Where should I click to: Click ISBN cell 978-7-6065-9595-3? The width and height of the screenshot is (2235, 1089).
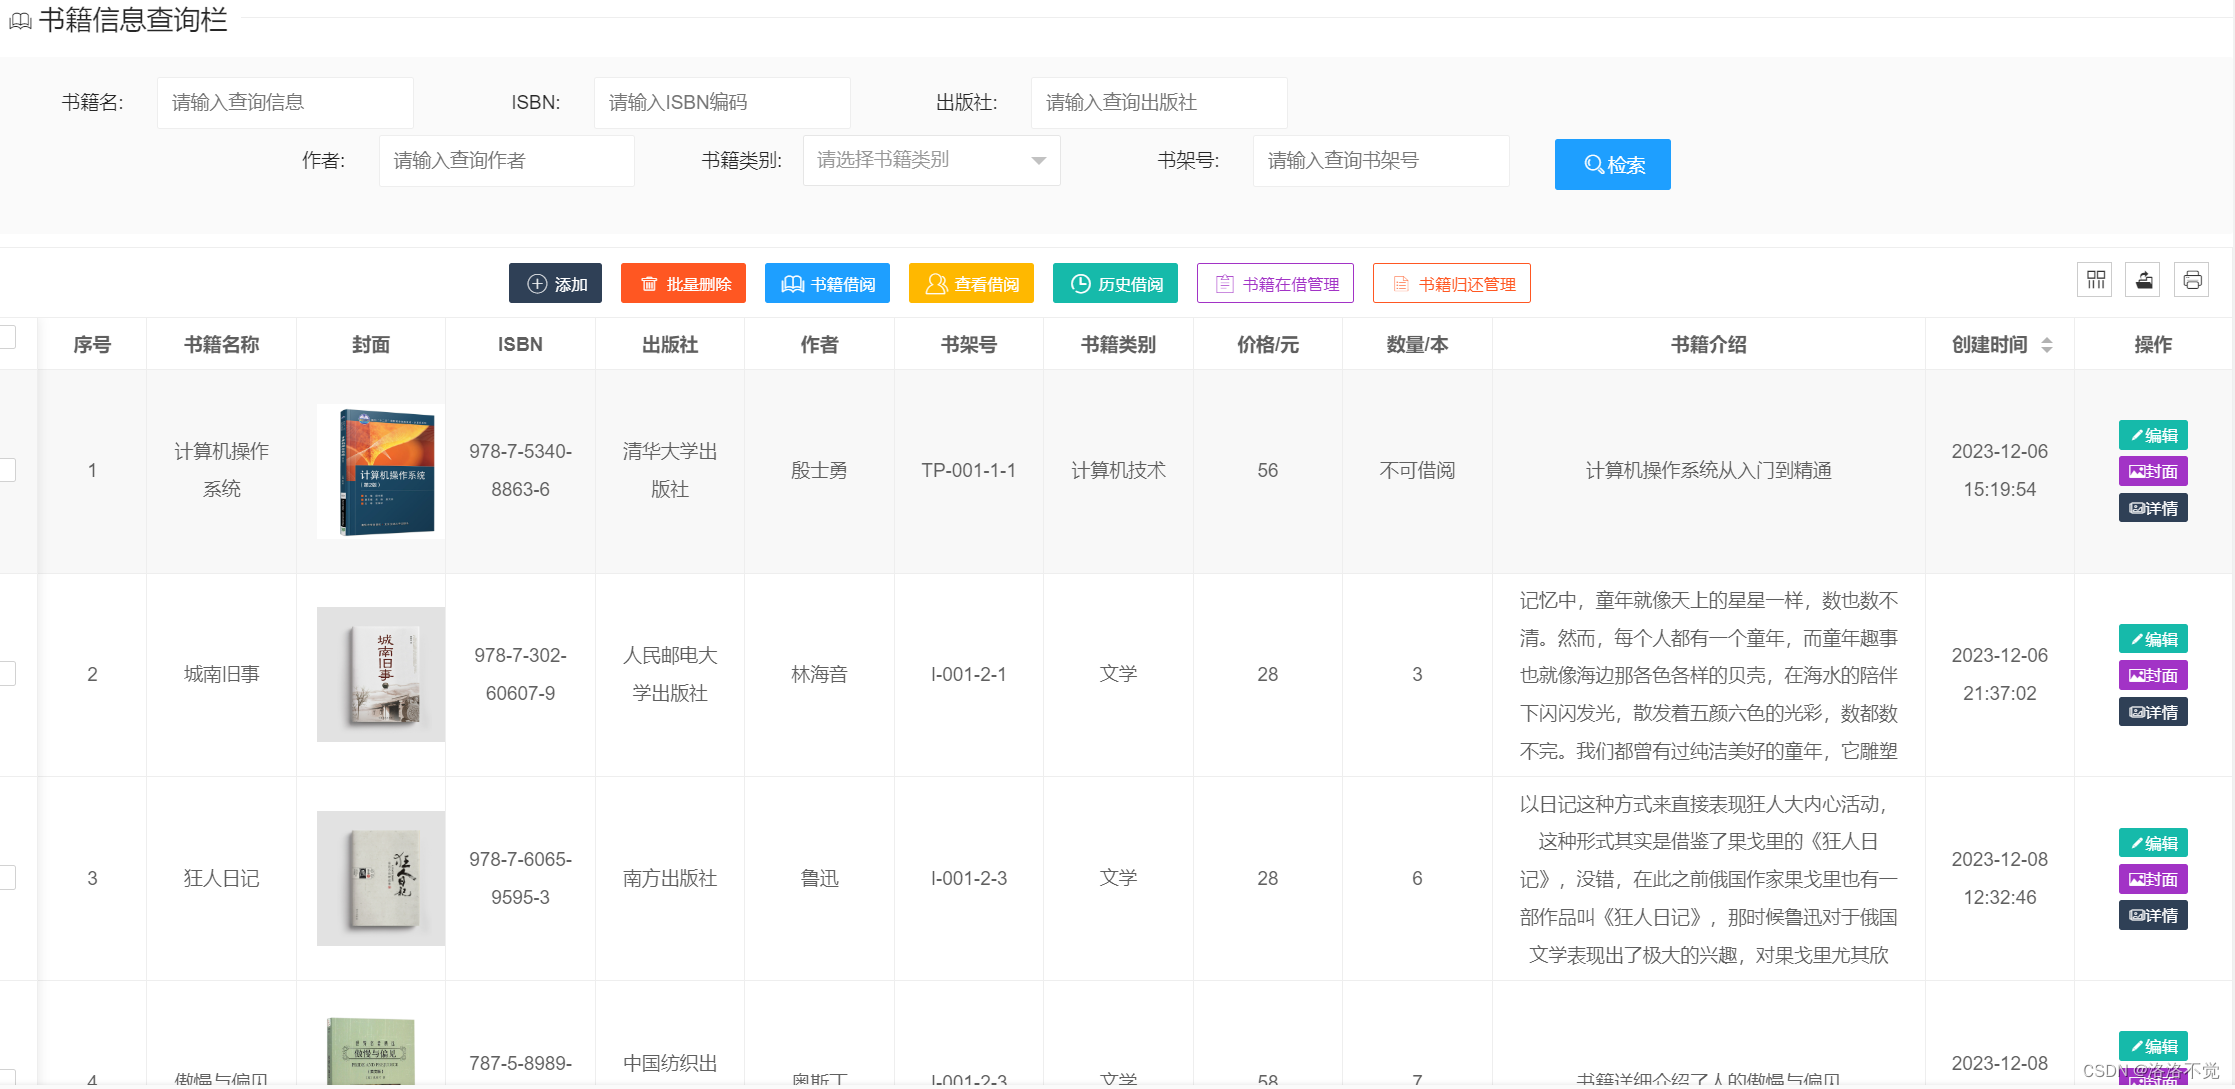520,878
